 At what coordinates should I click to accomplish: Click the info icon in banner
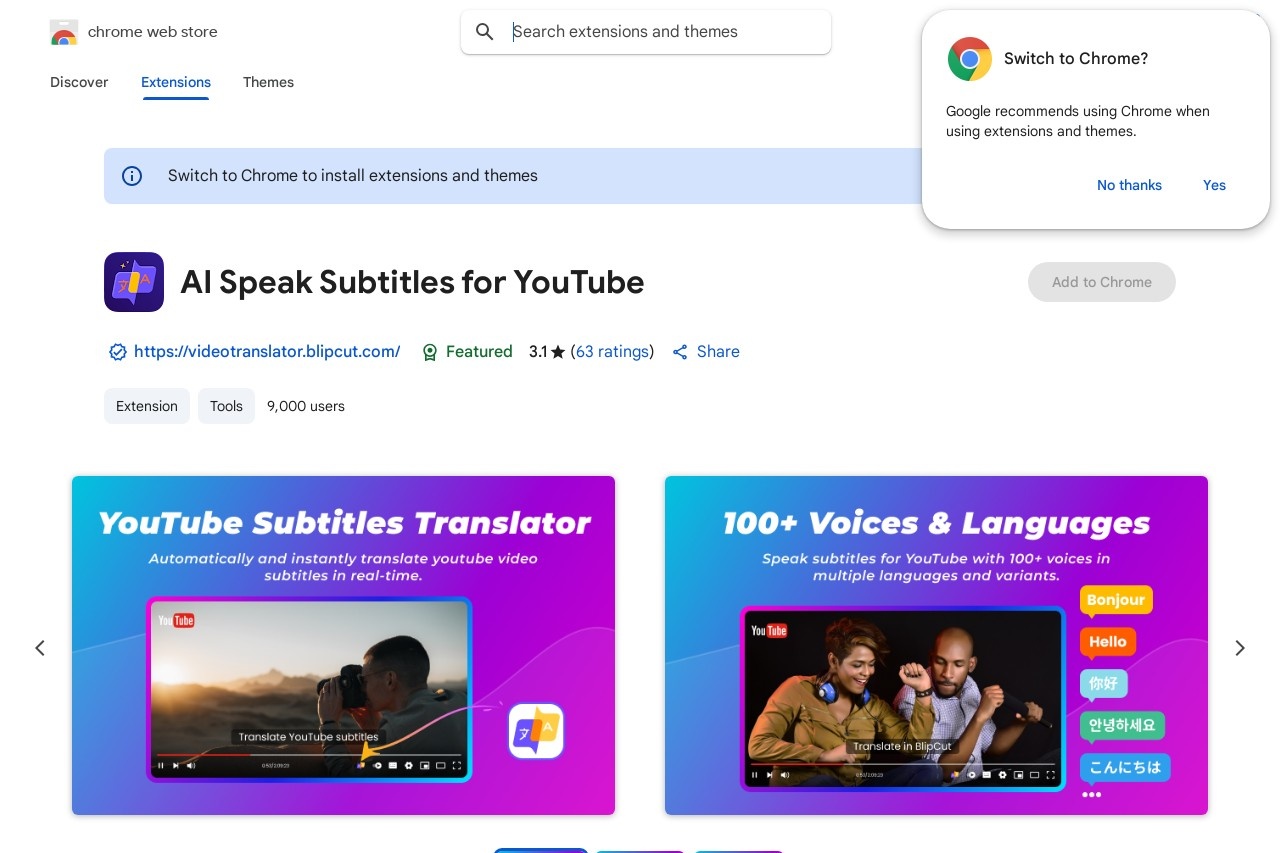click(x=132, y=176)
